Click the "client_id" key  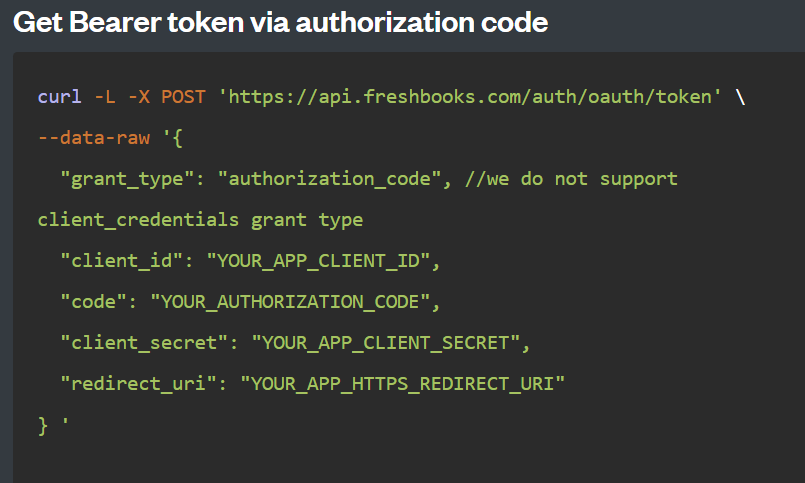122,261
